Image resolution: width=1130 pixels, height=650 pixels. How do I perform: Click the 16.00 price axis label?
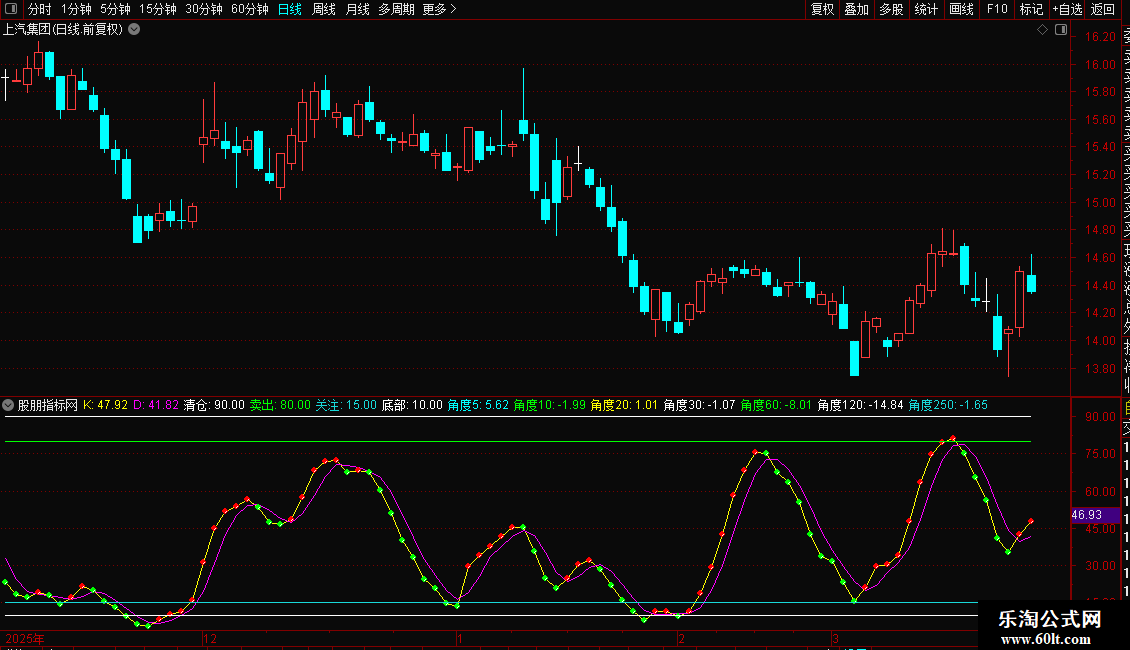tap(1100, 65)
